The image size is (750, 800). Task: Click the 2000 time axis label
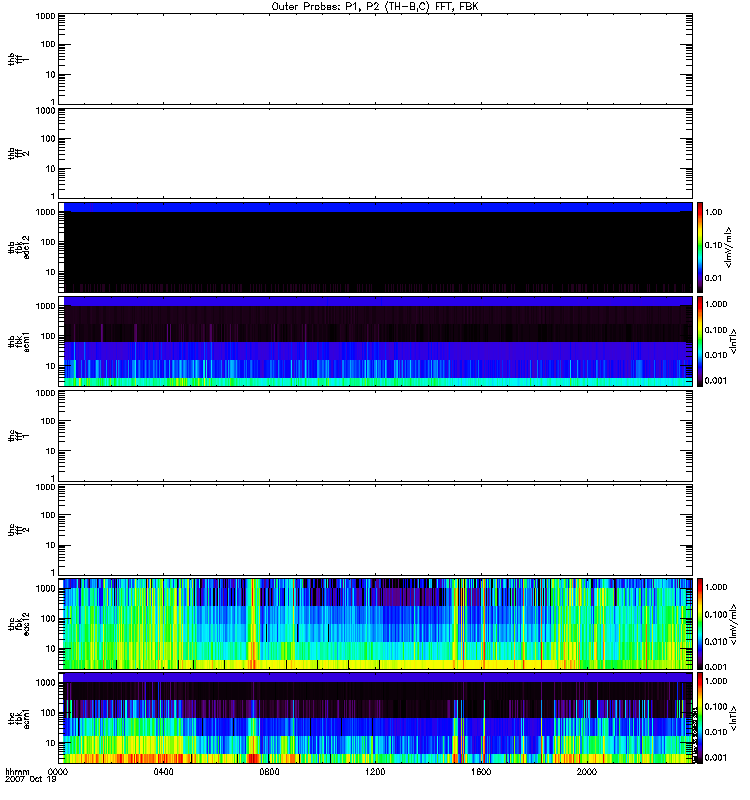(x=587, y=772)
